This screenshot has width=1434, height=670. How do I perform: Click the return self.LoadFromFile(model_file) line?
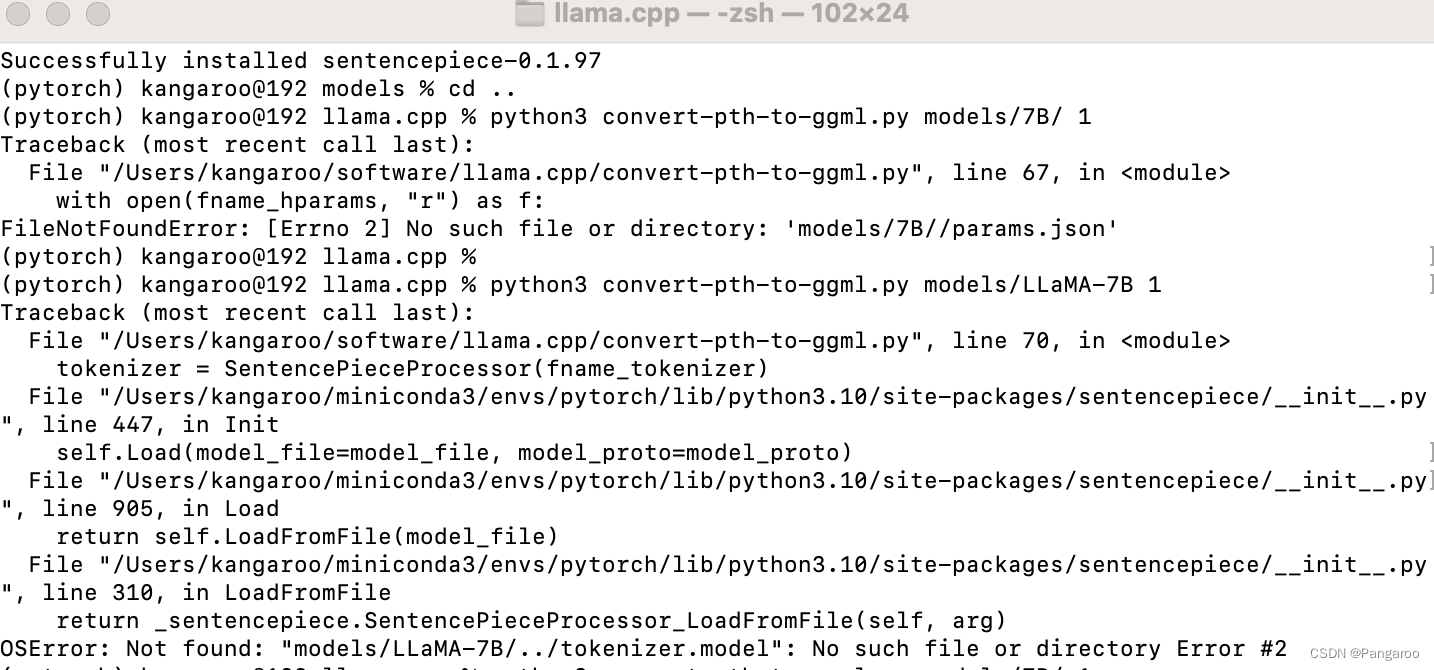(307, 537)
